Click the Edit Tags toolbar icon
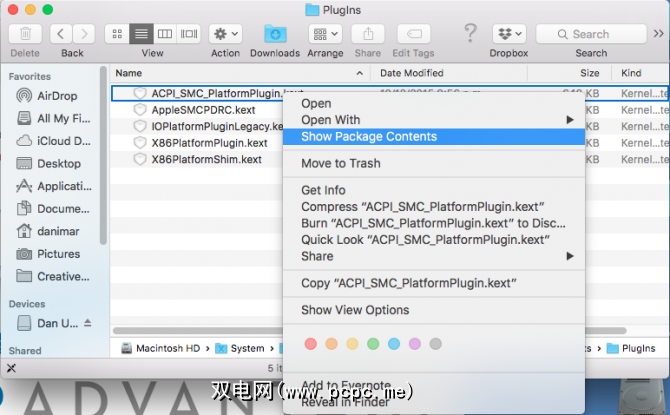This screenshot has height=415, width=670. click(413, 34)
